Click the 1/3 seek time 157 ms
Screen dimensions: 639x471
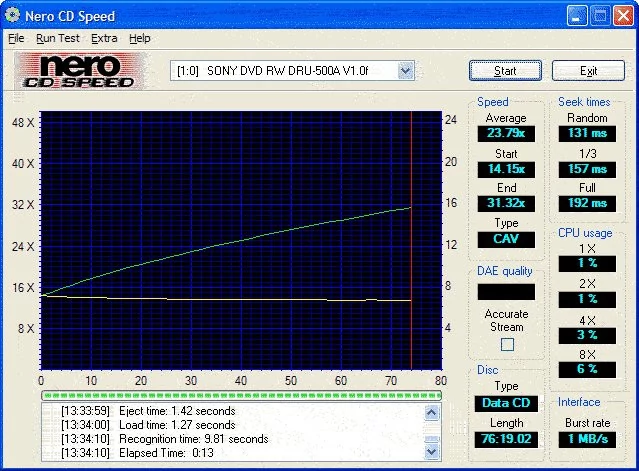coord(587,169)
